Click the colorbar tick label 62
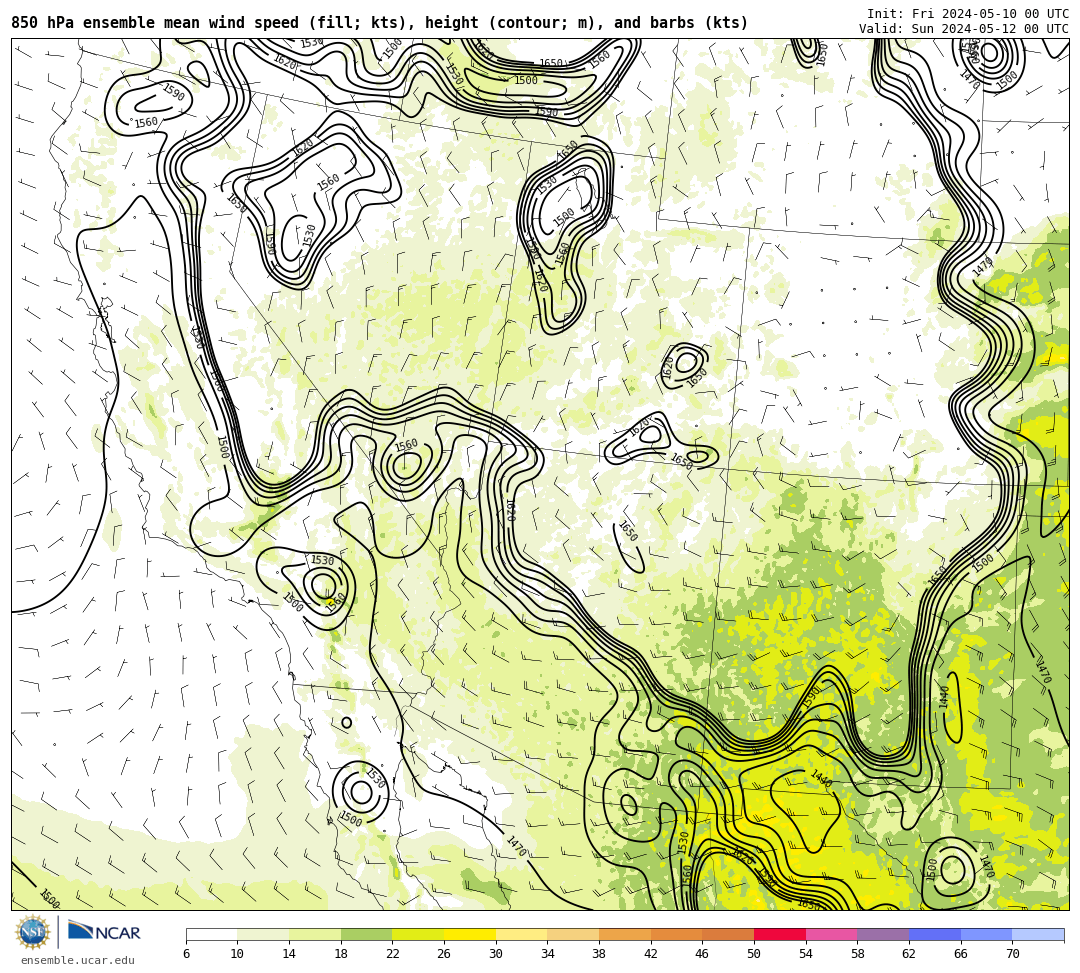 [x=909, y=954]
